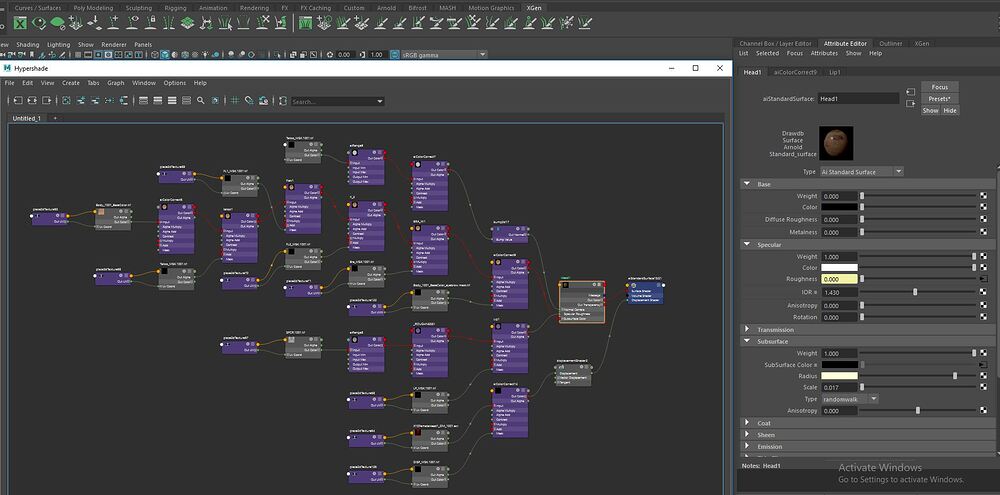Switch to the Outliner panel tab

pos(891,43)
